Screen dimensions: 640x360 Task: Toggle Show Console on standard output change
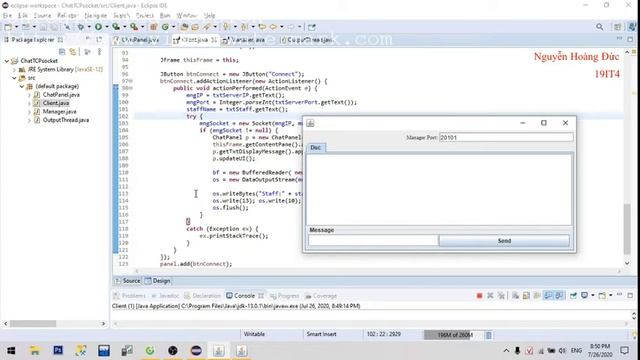[x=548, y=296]
